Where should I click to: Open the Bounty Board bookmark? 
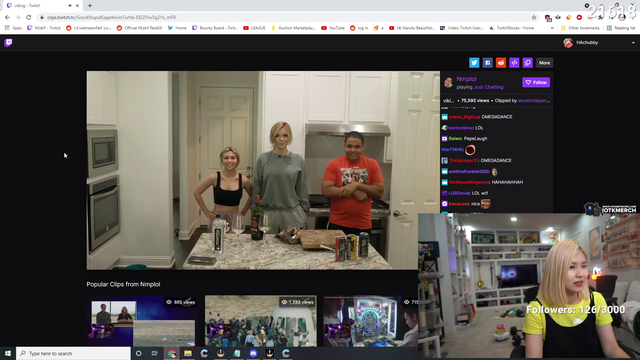point(215,28)
